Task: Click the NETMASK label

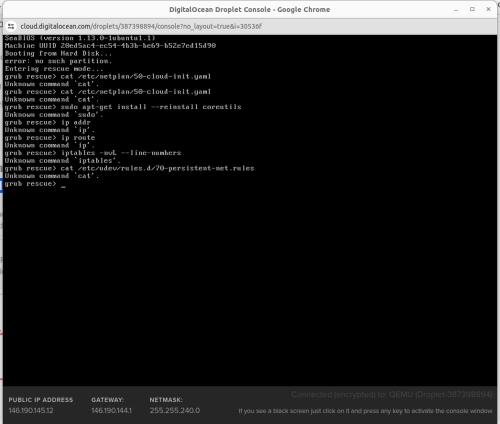Action: (x=166, y=400)
